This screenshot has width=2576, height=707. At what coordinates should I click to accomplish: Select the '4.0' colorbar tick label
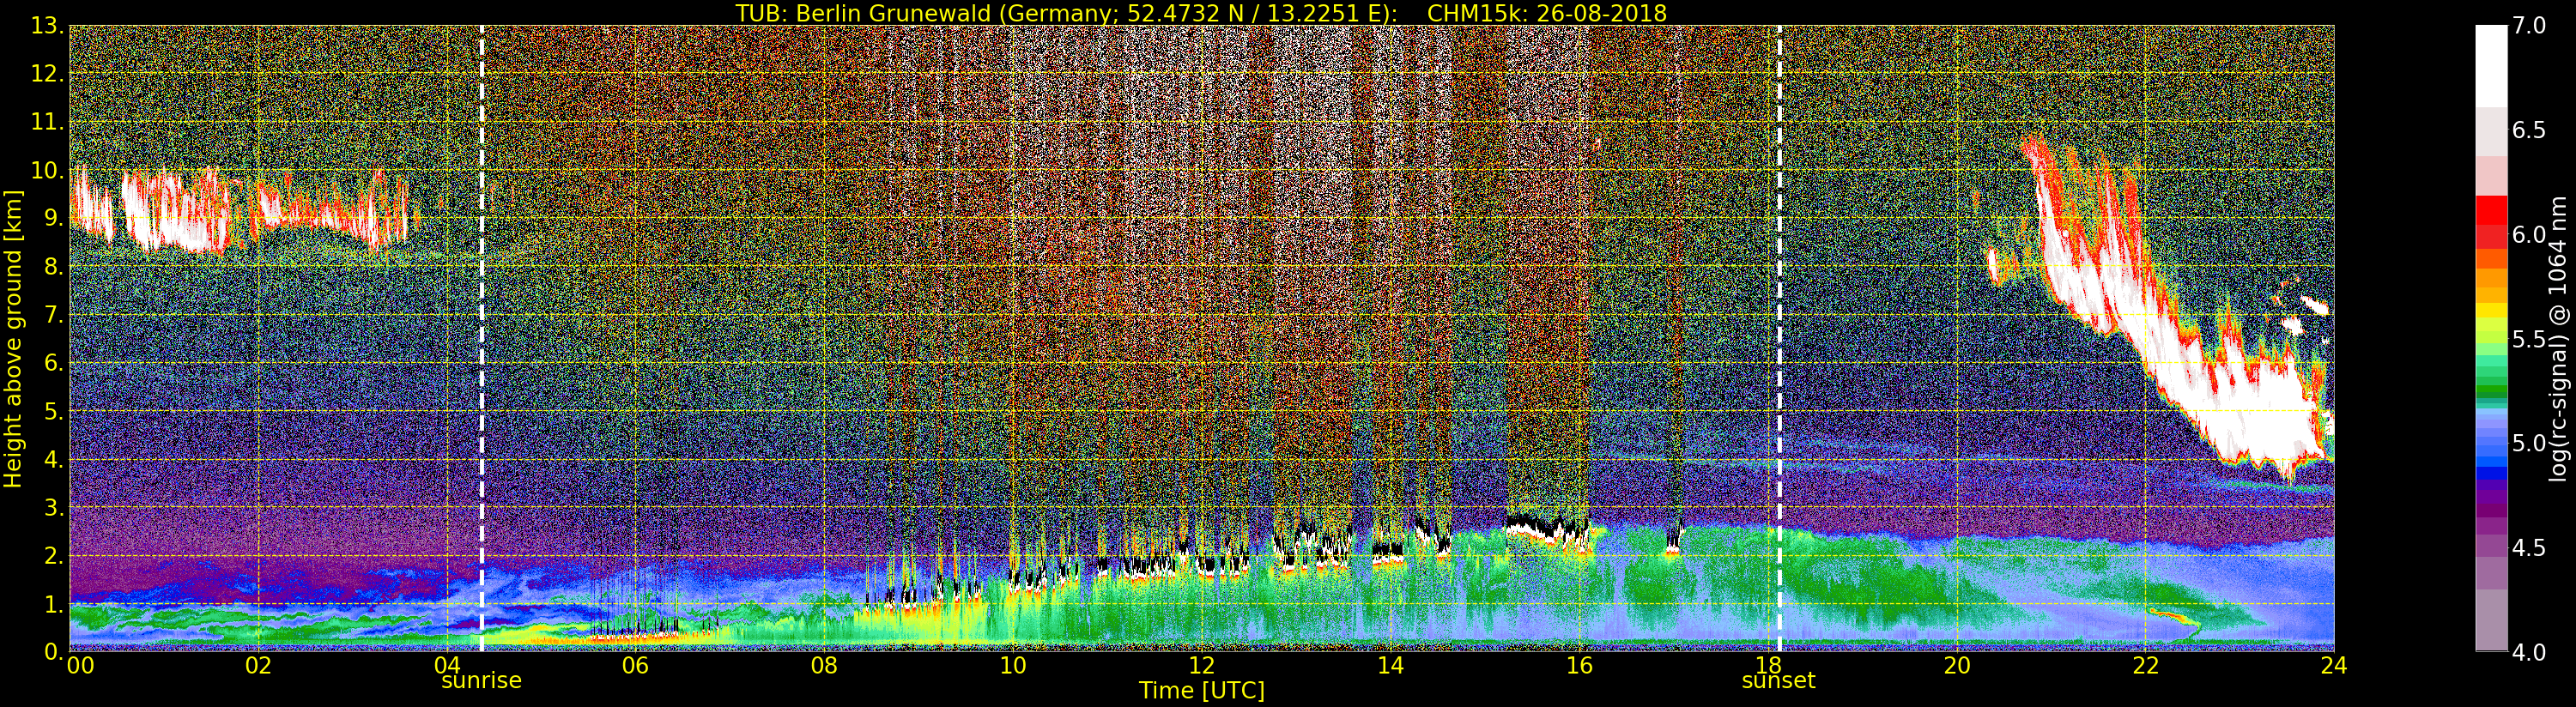[x=2529, y=653]
